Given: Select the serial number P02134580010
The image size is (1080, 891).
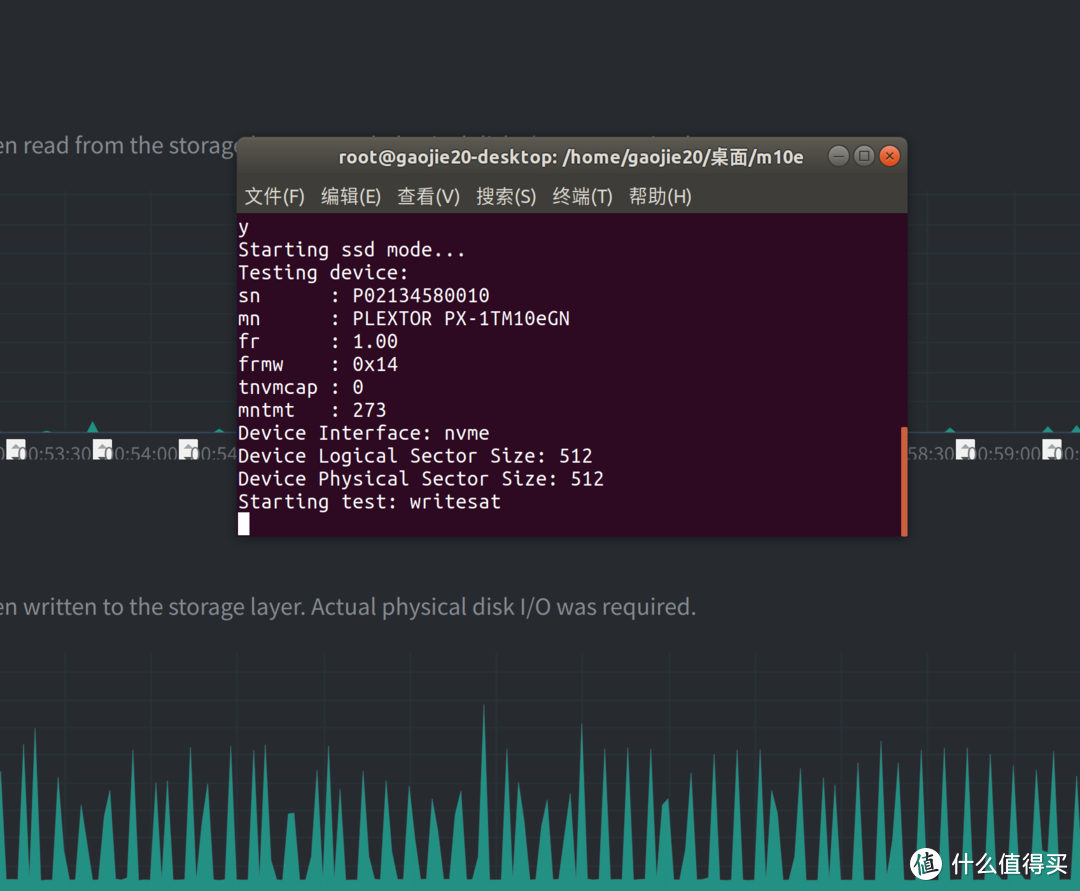Looking at the screenshot, I should [421, 296].
